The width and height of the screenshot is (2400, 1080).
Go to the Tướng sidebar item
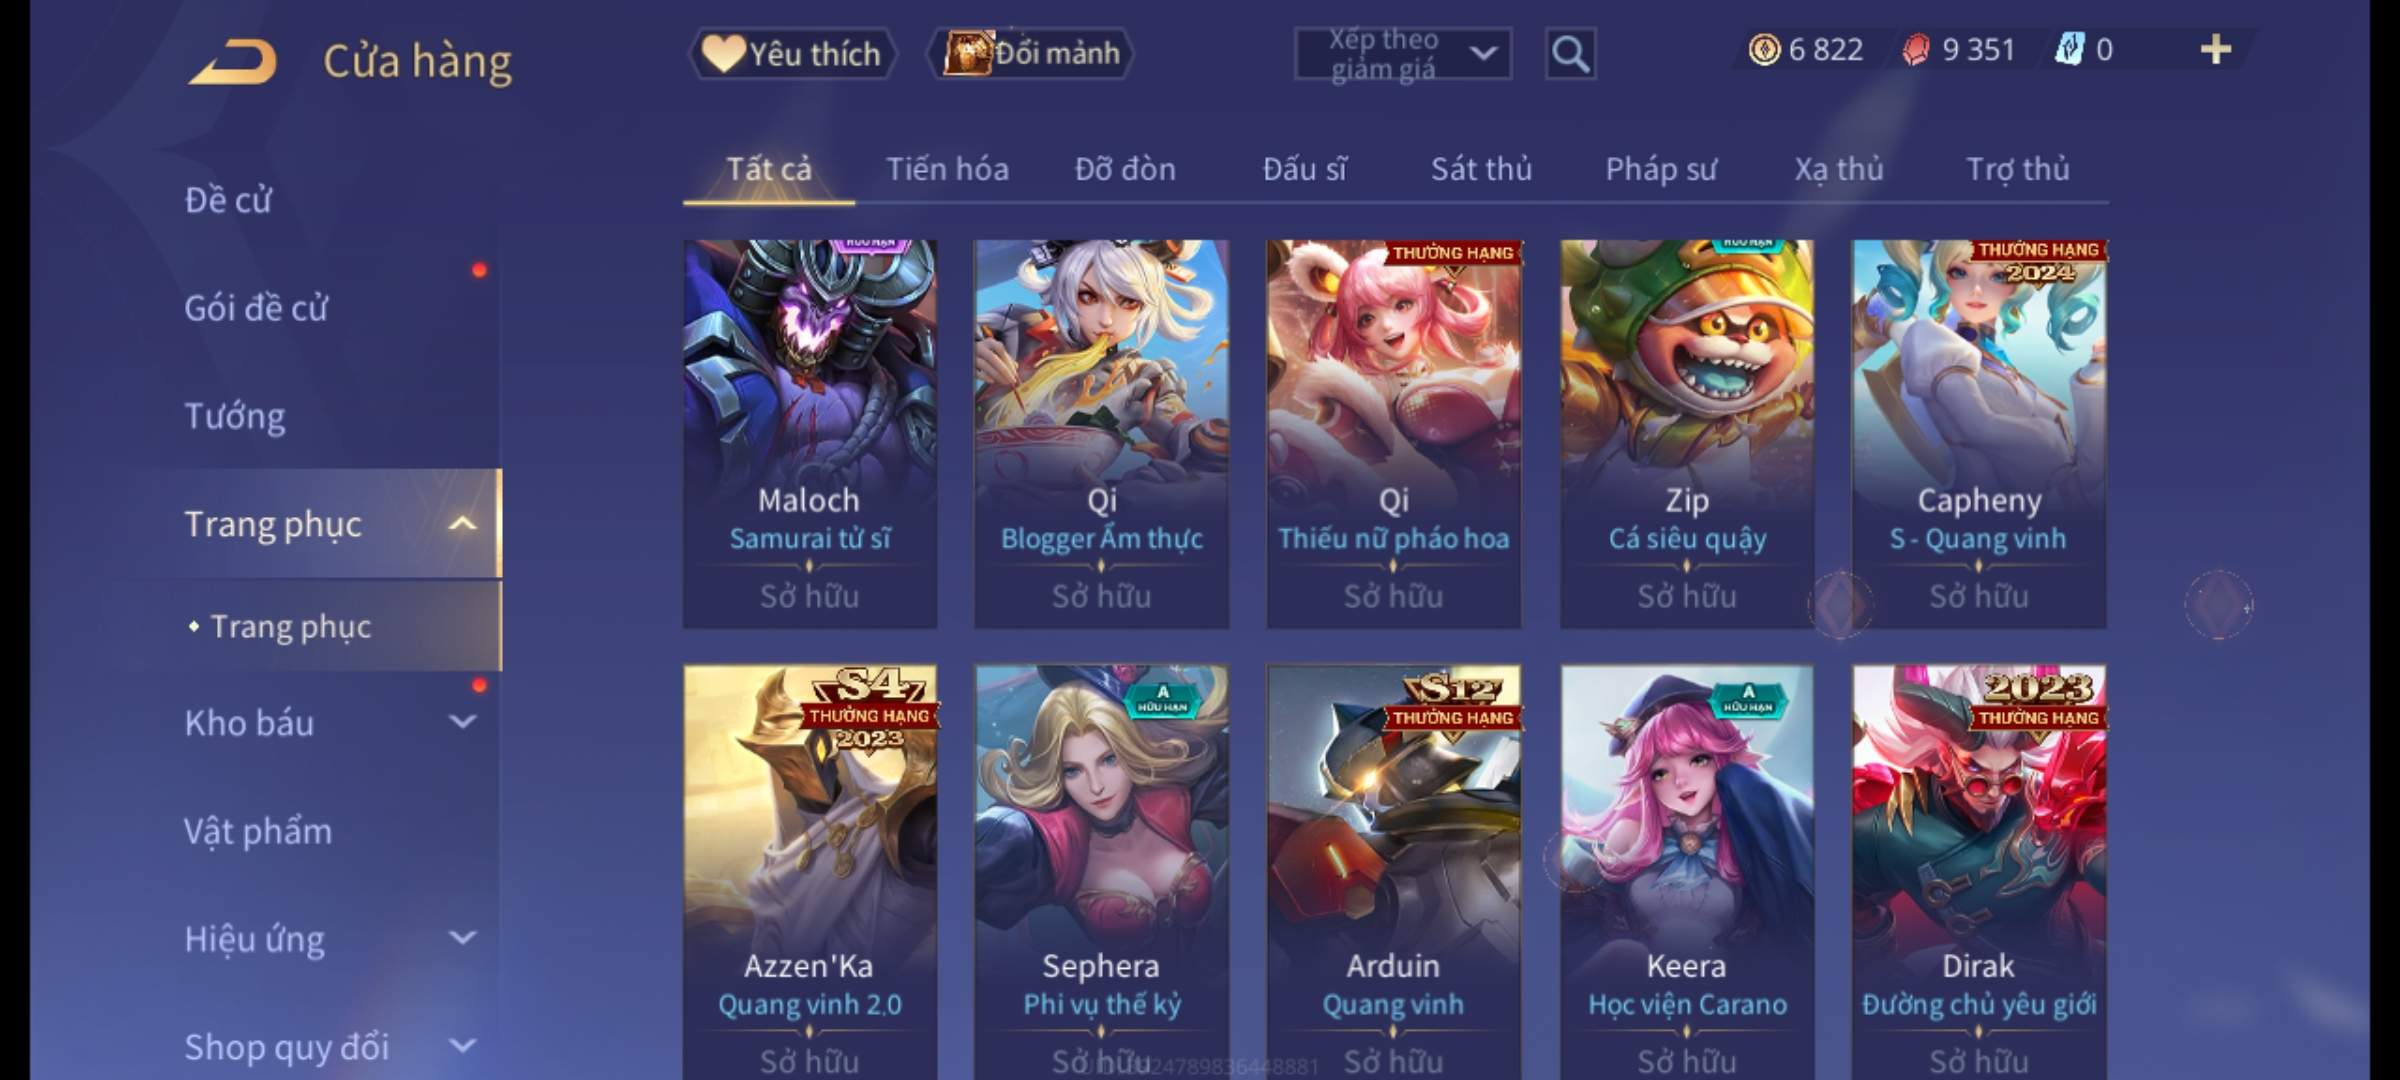(235, 416)
